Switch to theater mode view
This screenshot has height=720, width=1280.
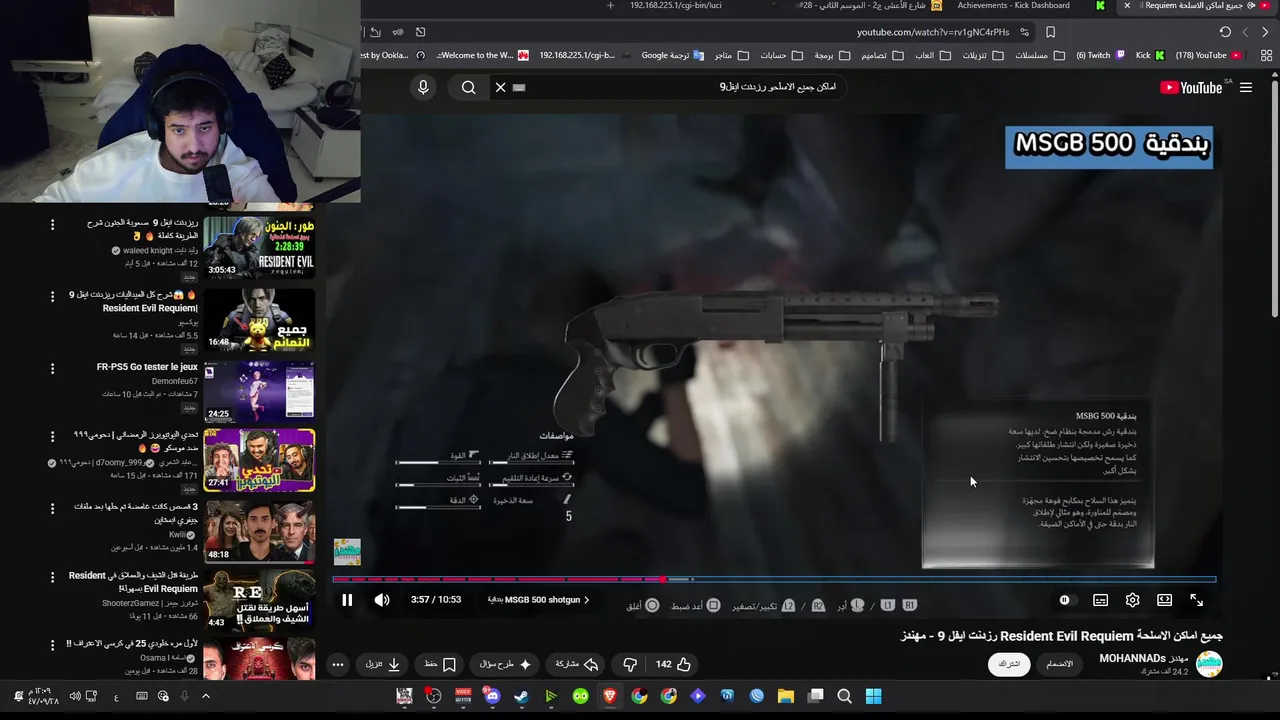click(x=1164, y=600)
